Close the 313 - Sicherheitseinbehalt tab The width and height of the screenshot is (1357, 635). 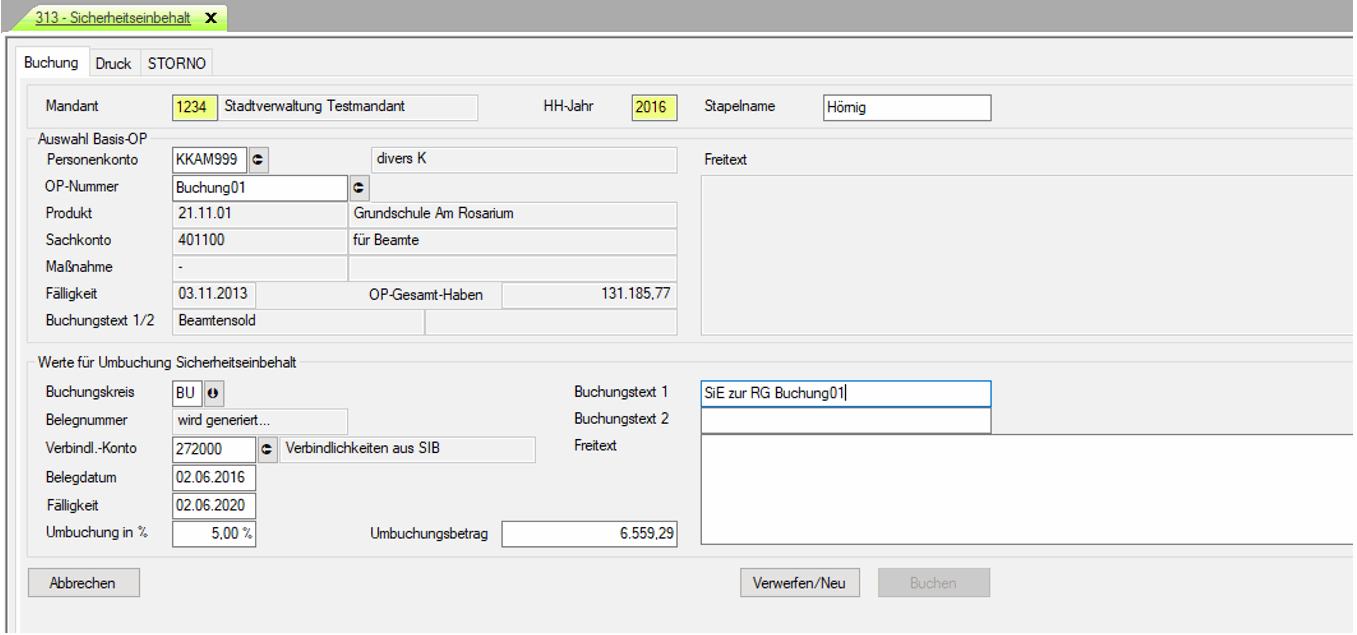(210, 18)
